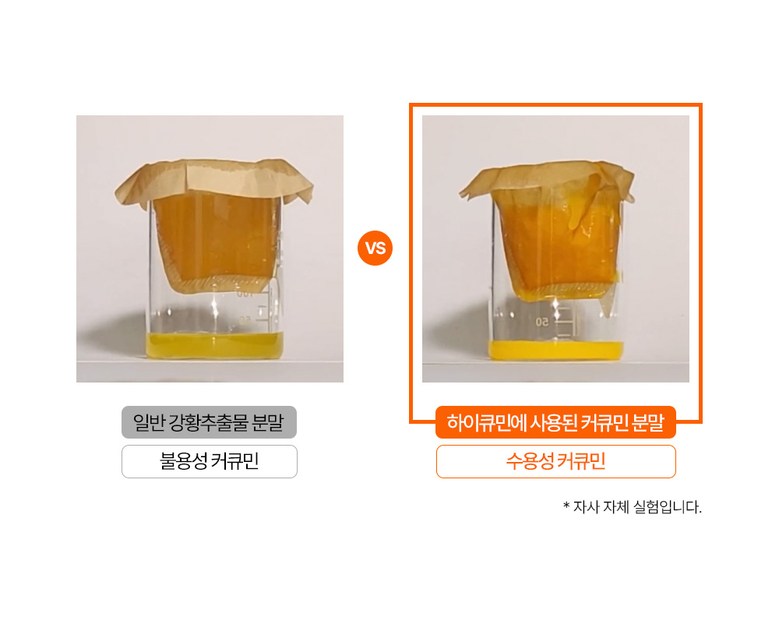Click the footnote 자사 자체 실험입니다
Viewport: 779px width, 624px height.
click(x=637, y=507)
